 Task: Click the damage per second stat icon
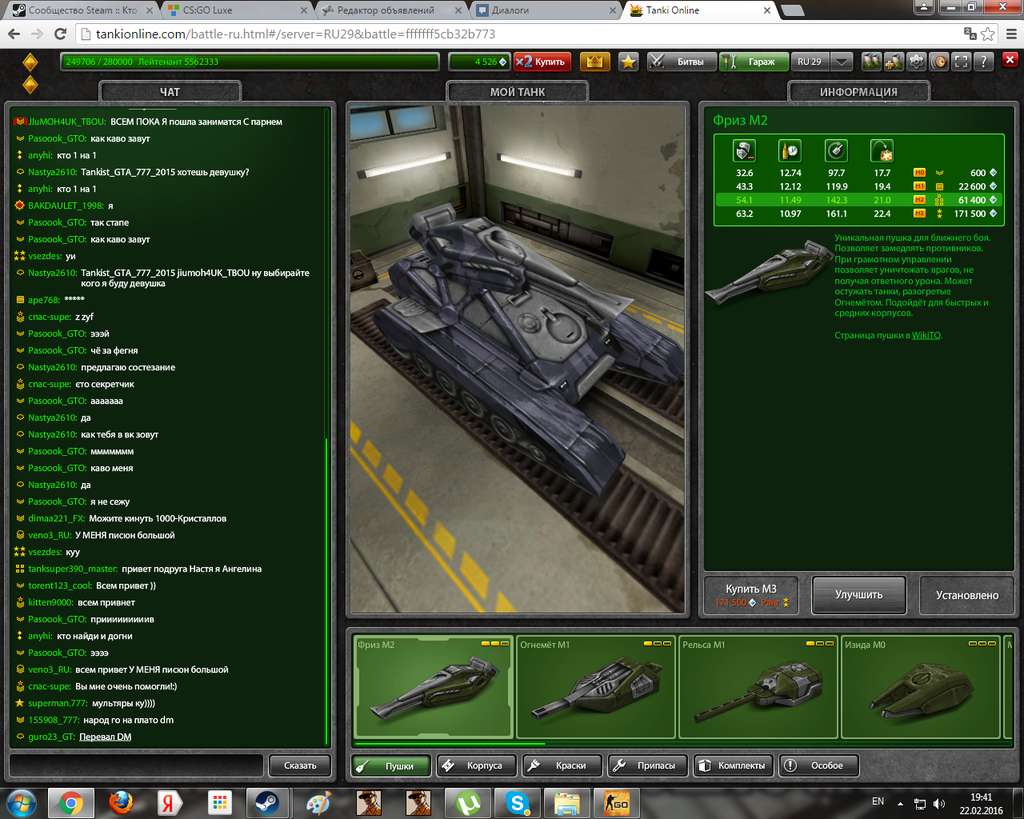point(744,151)
